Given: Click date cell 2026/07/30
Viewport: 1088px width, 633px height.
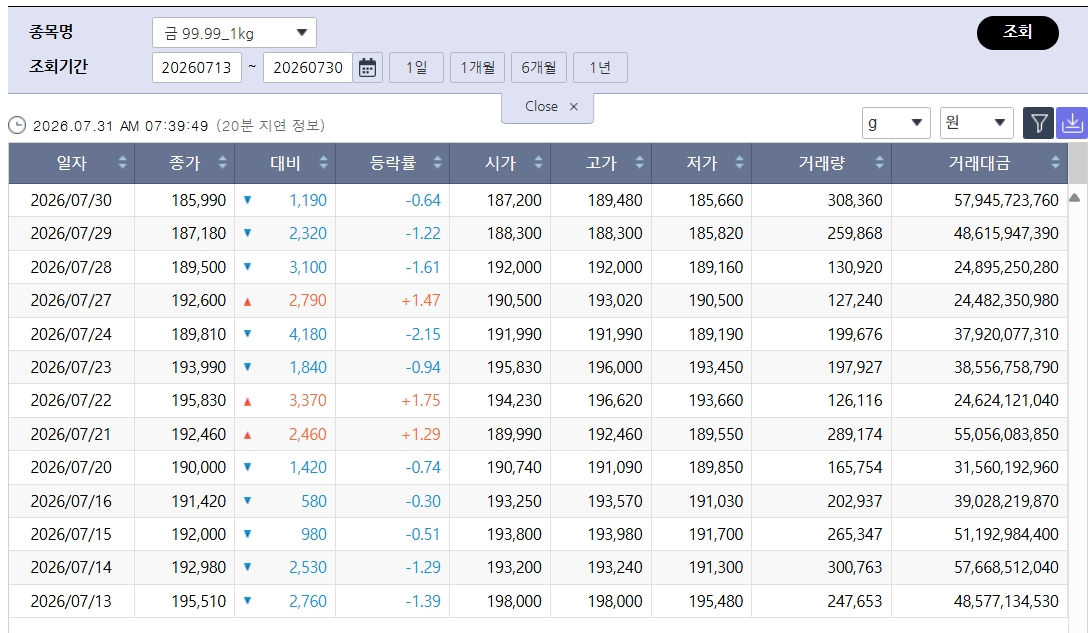Looking at the screenshot, I should pos(71,200).
